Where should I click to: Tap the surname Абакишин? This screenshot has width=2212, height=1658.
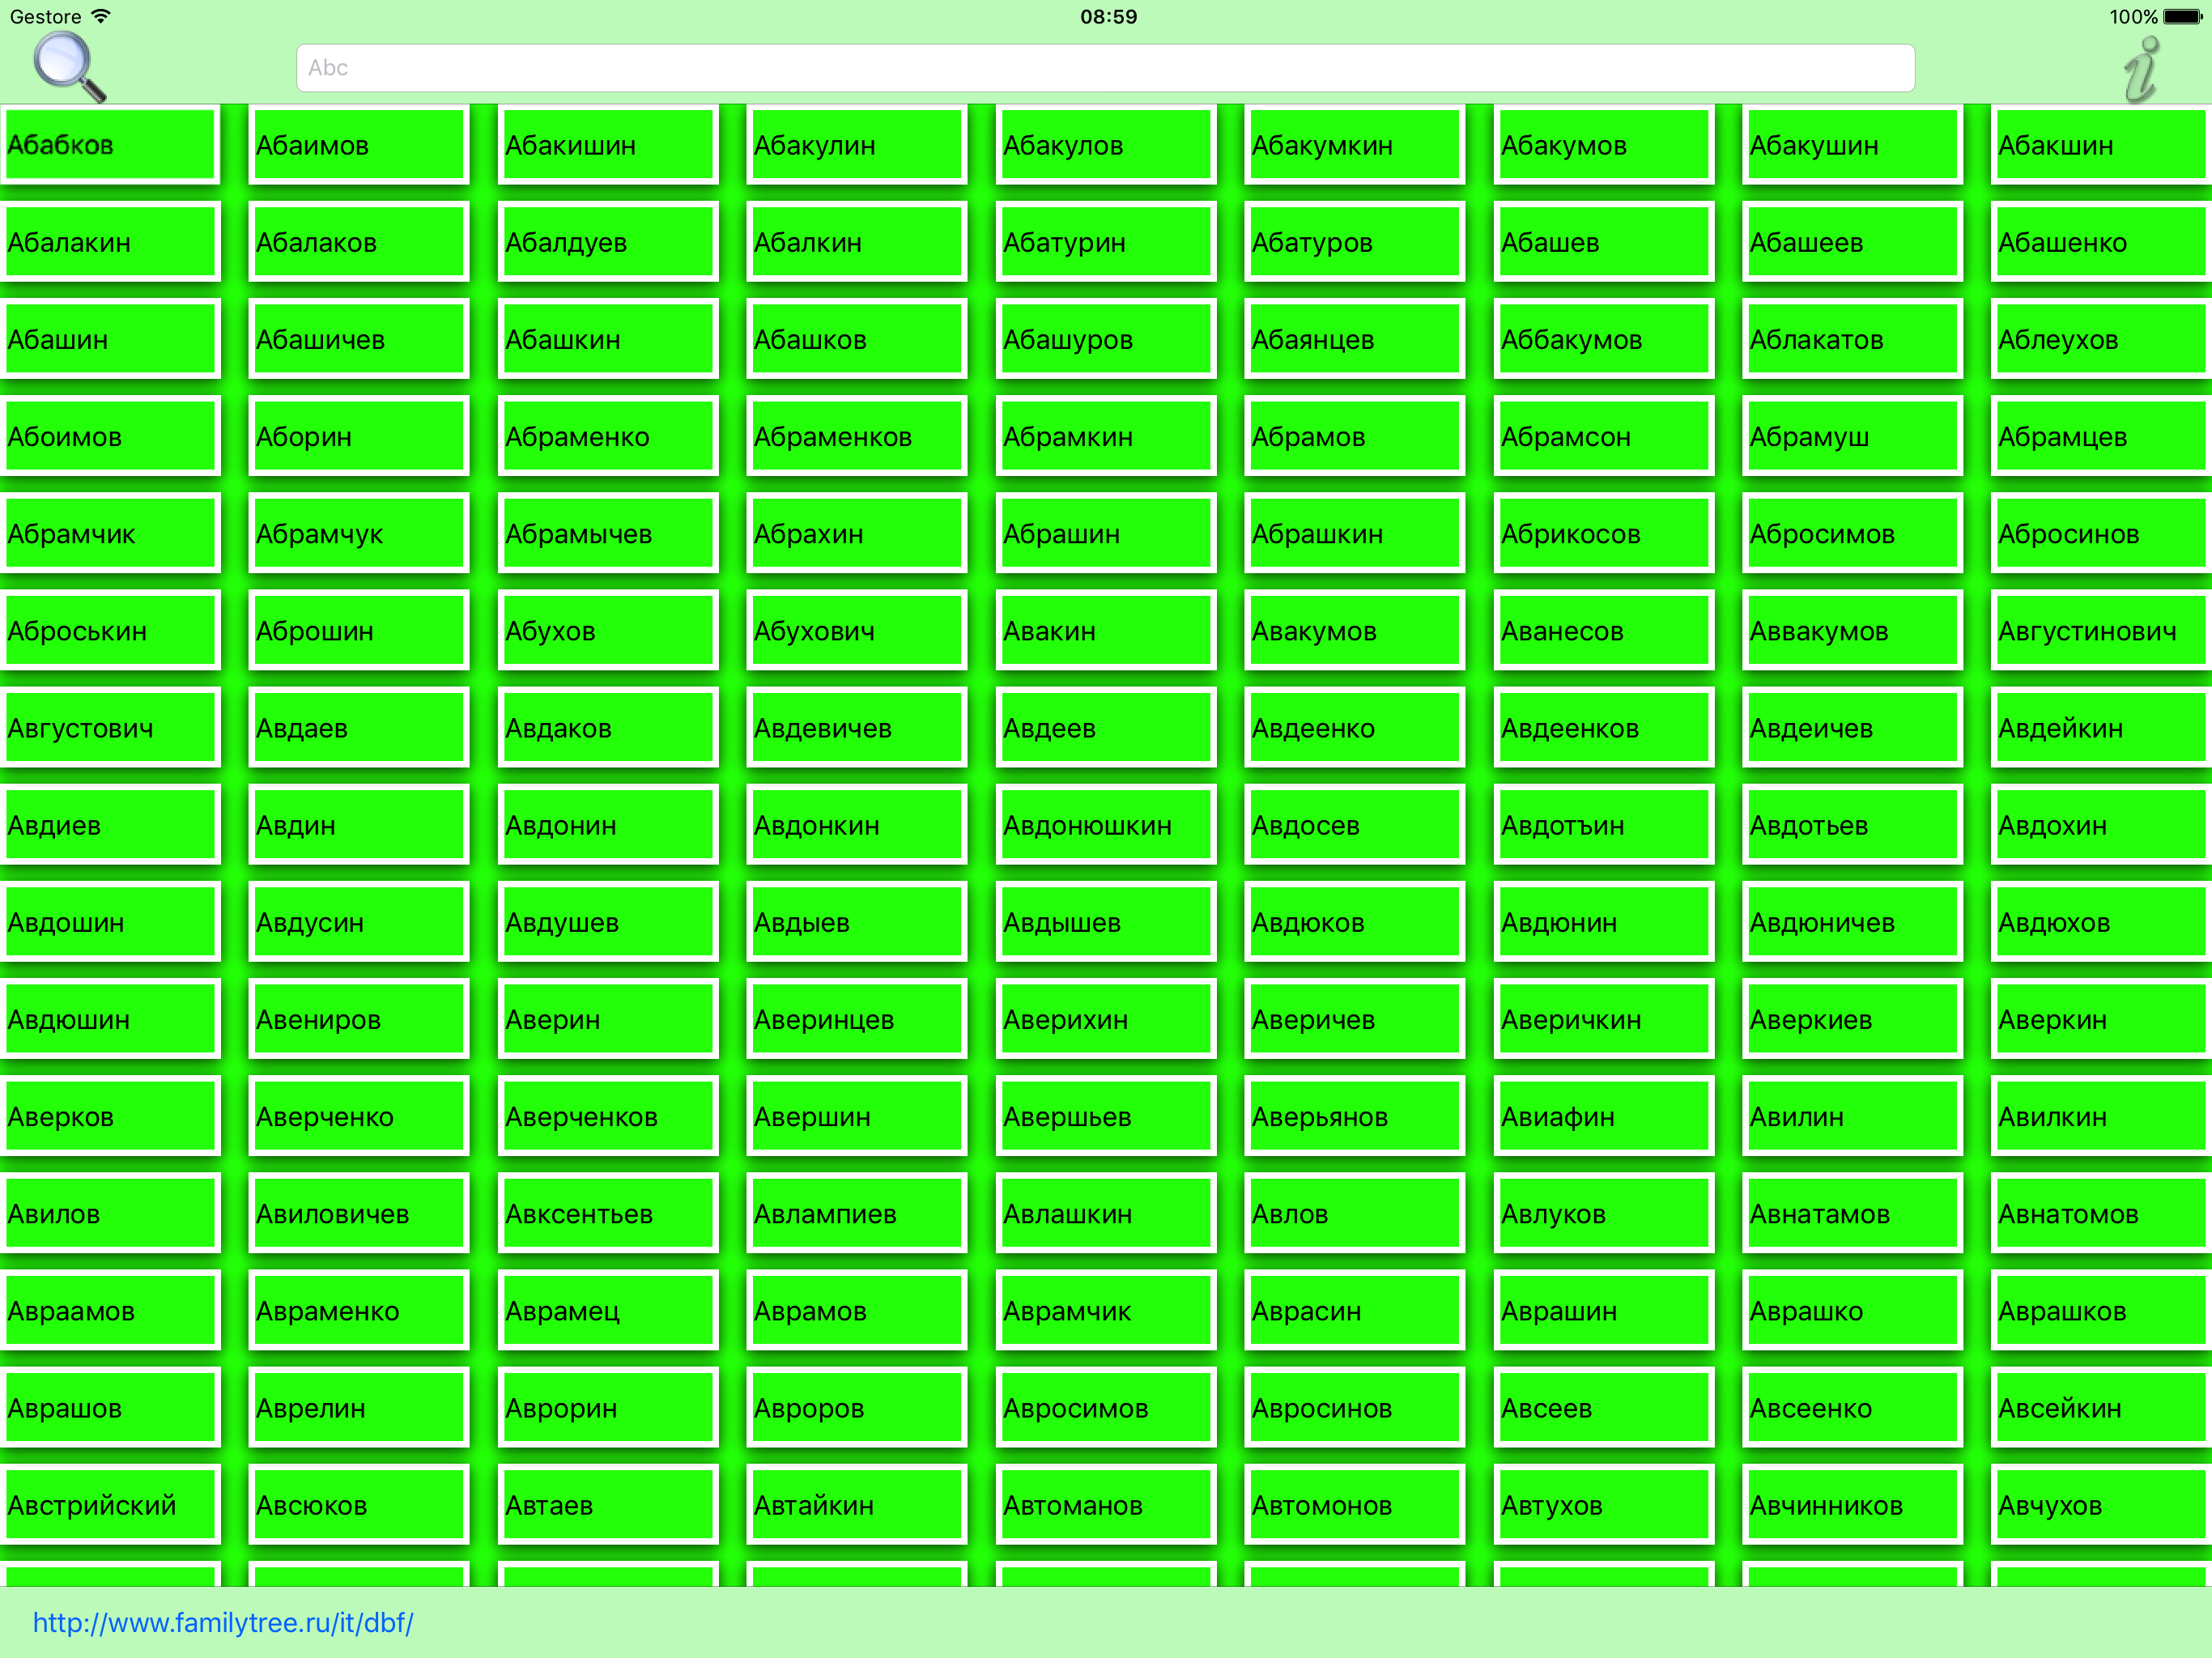coord(607,145)
